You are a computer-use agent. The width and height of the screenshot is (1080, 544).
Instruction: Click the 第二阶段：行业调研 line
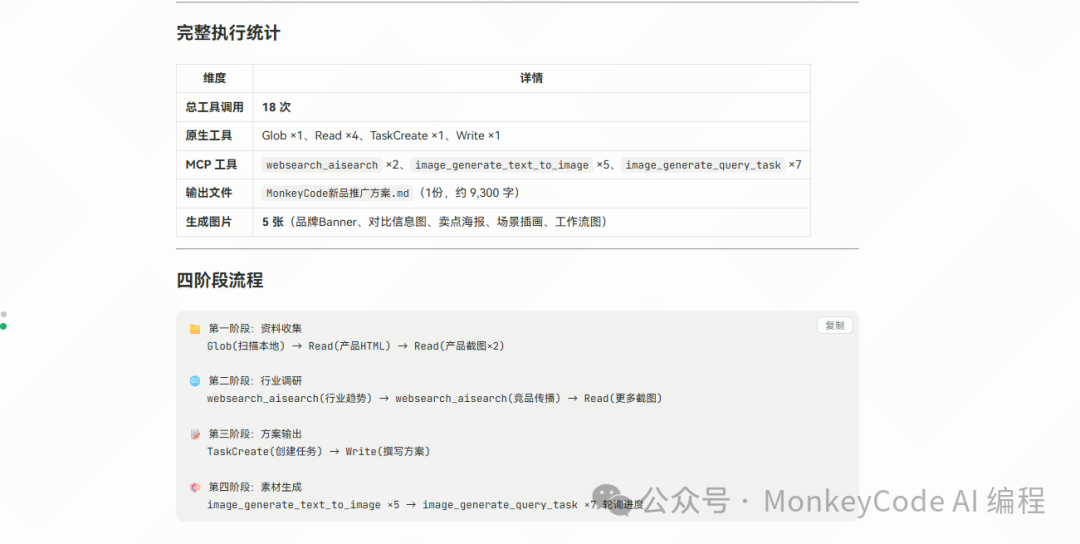click(255, 381)
